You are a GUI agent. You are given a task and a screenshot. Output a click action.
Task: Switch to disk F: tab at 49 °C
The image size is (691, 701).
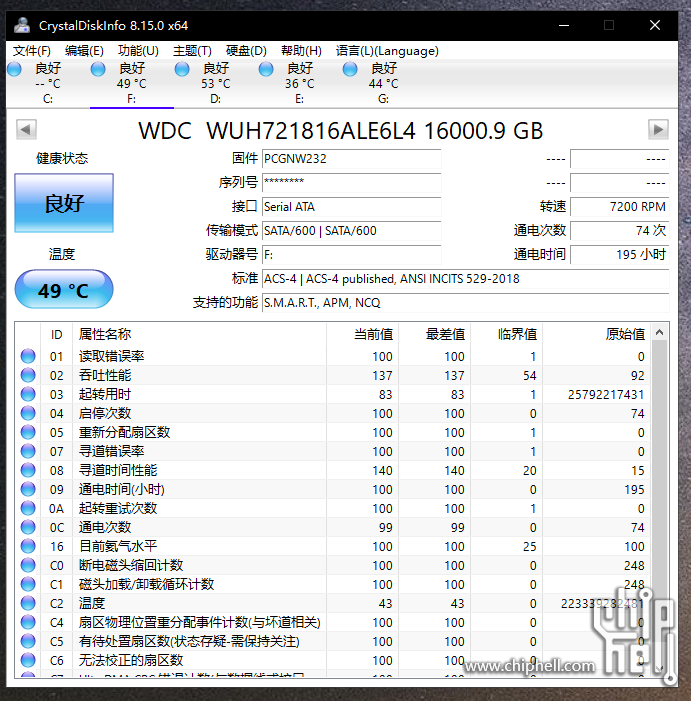(131, 83)
